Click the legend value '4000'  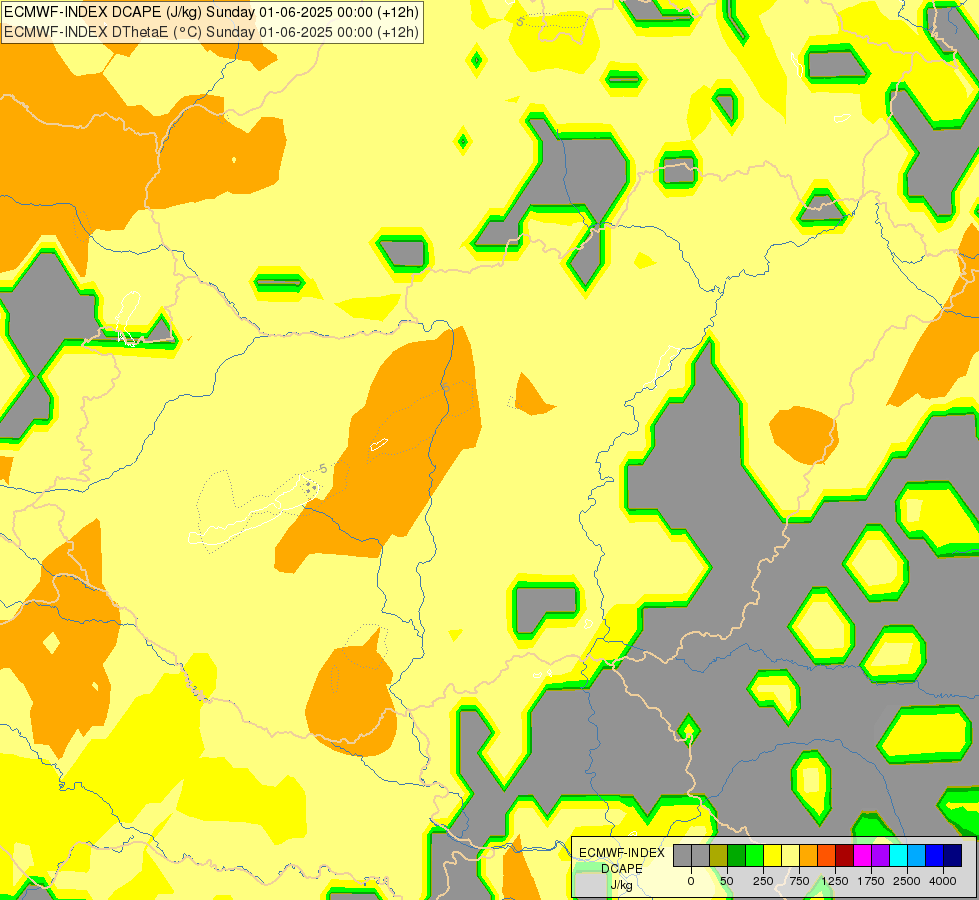click(x=943, y=881)
